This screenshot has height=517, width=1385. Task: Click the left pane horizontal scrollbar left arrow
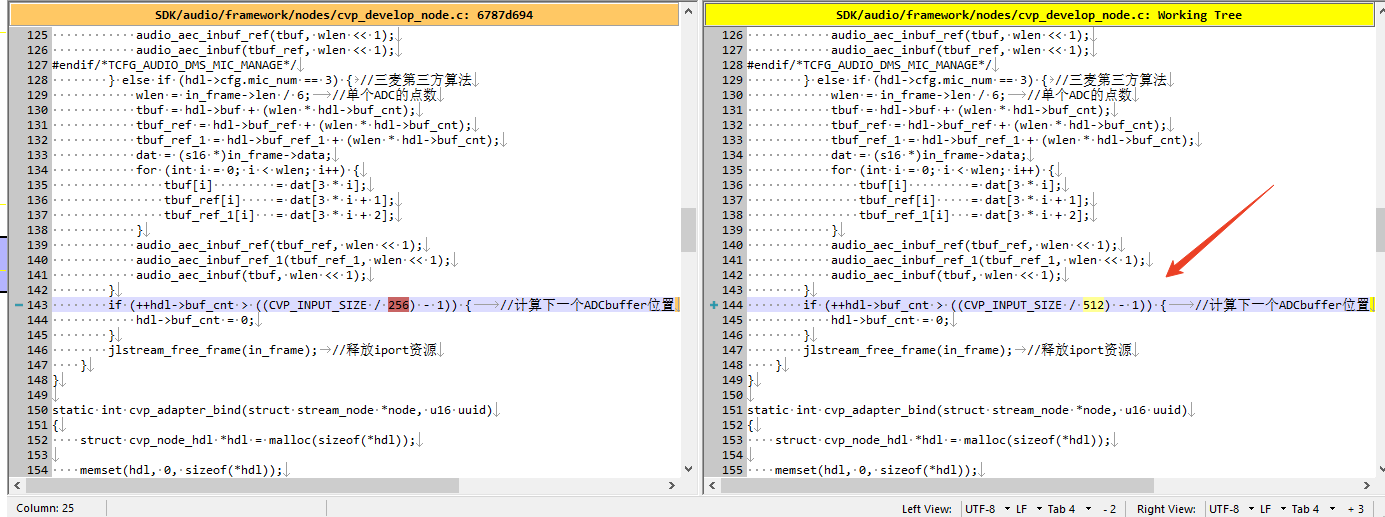click(17, 485)
